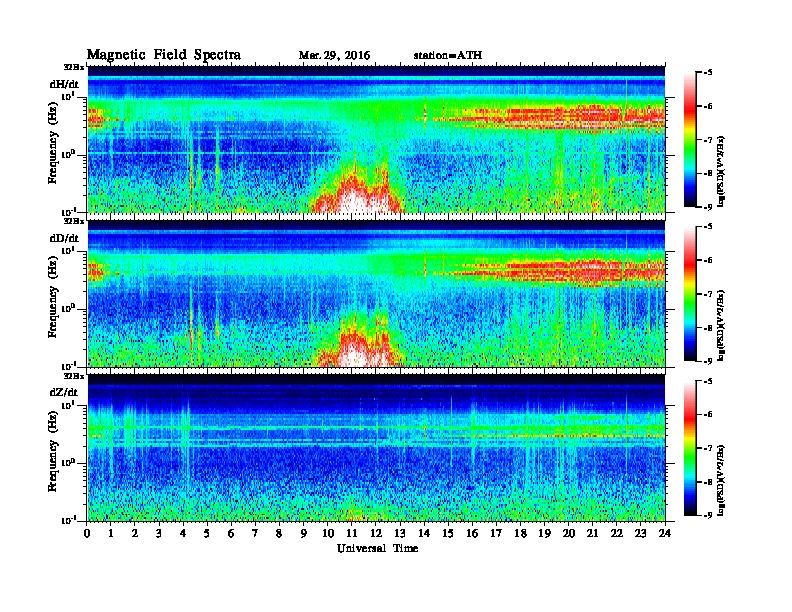This screenshot has width=792, height=612.
Task: Click hour 24 on the time axis
Action: click(x=665, y=534)
